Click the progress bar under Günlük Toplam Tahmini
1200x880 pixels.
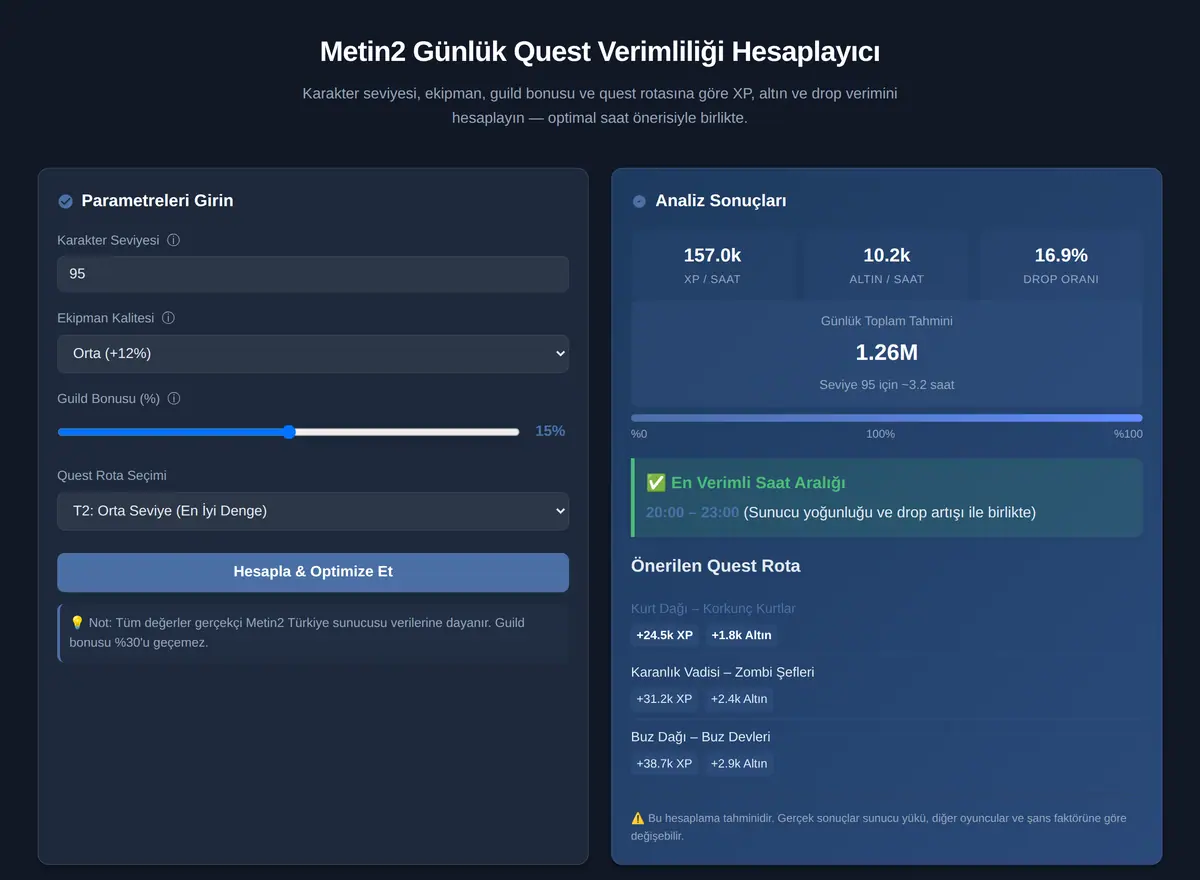tap(887, 418)
